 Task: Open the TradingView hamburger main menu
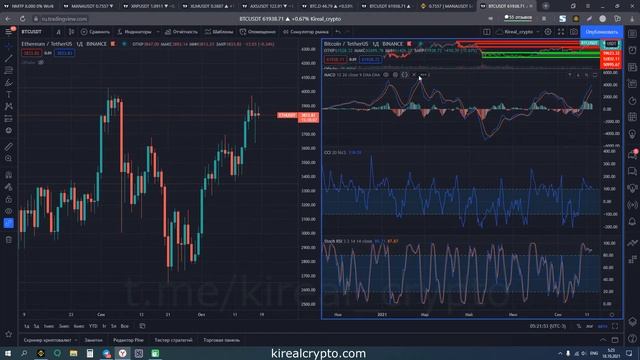tap(9, 32)
